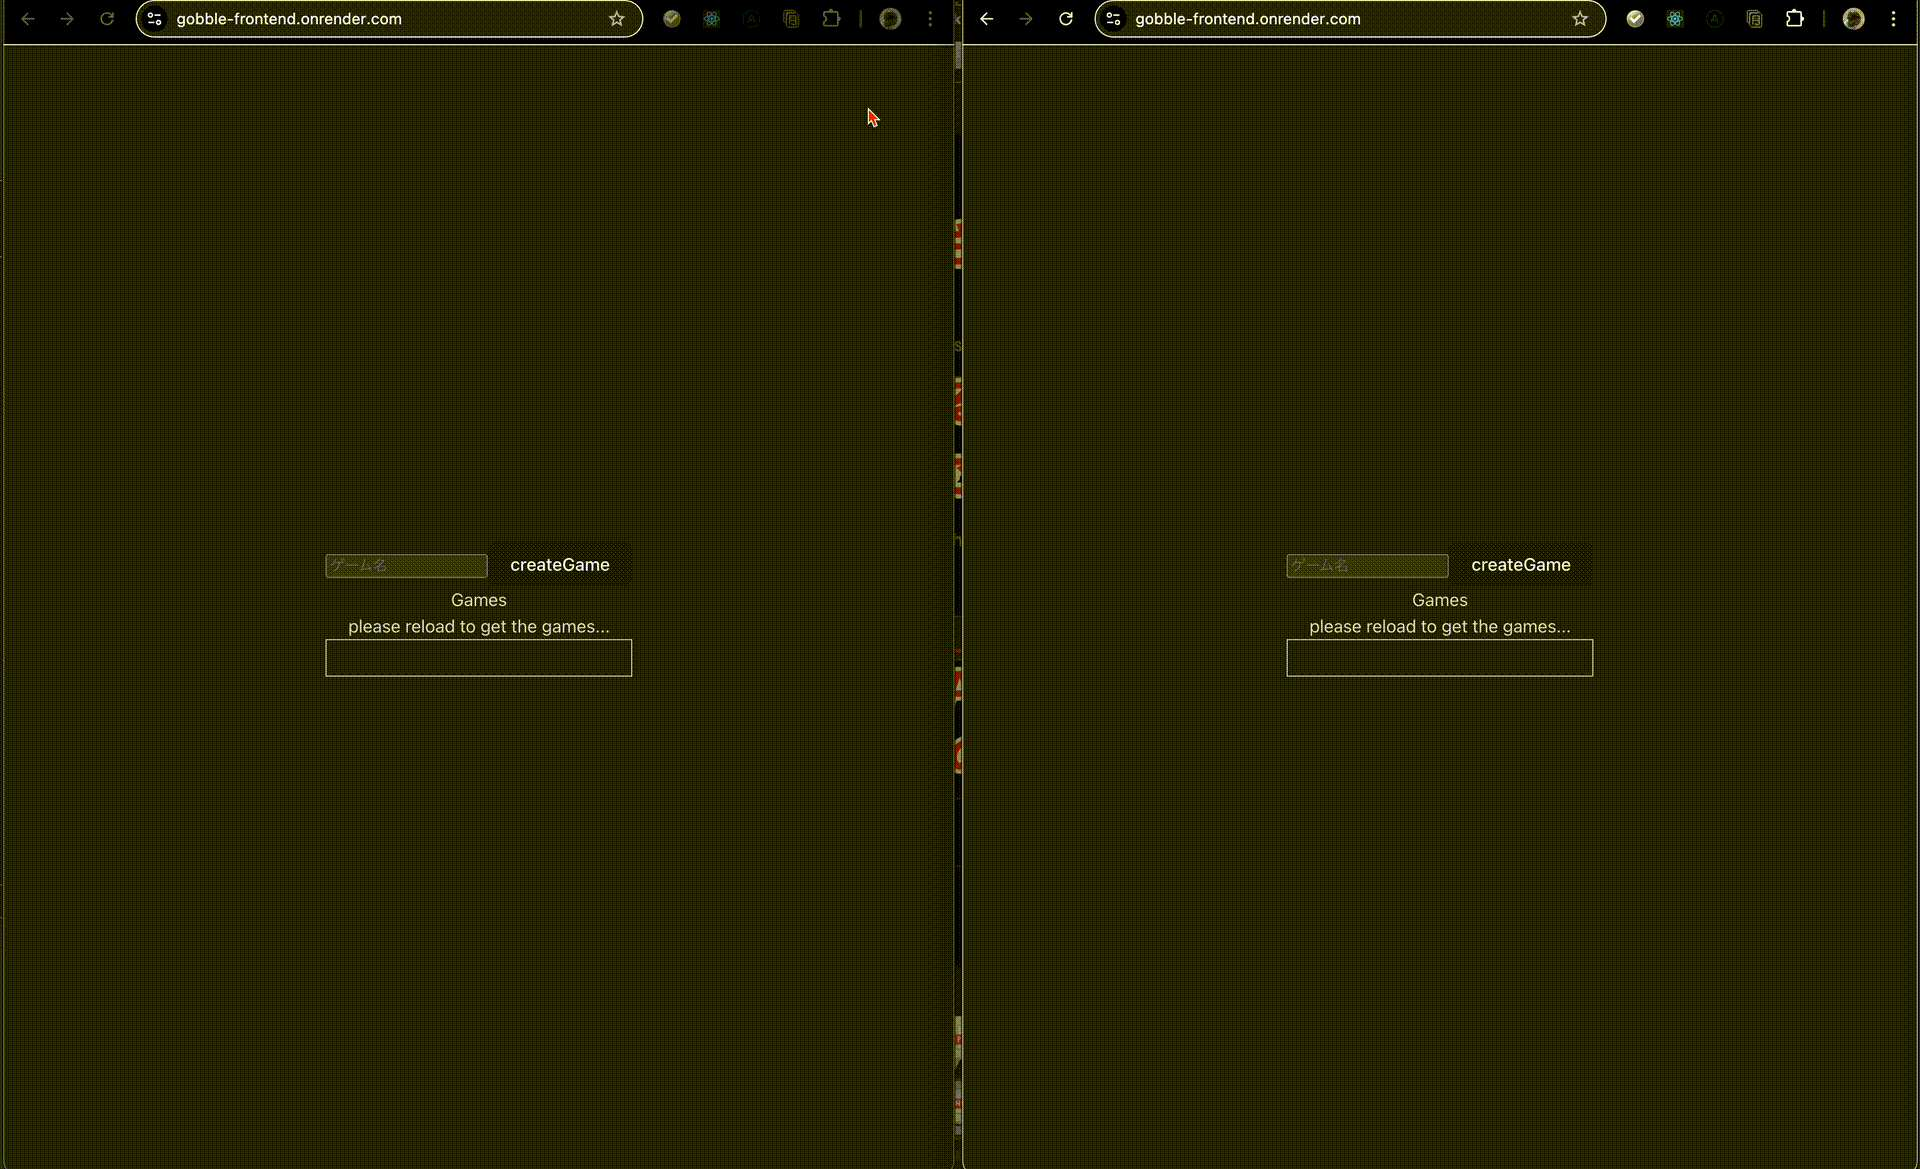Open Chrome three-dot menu in left window
1920x1169 pixels.
930,19
